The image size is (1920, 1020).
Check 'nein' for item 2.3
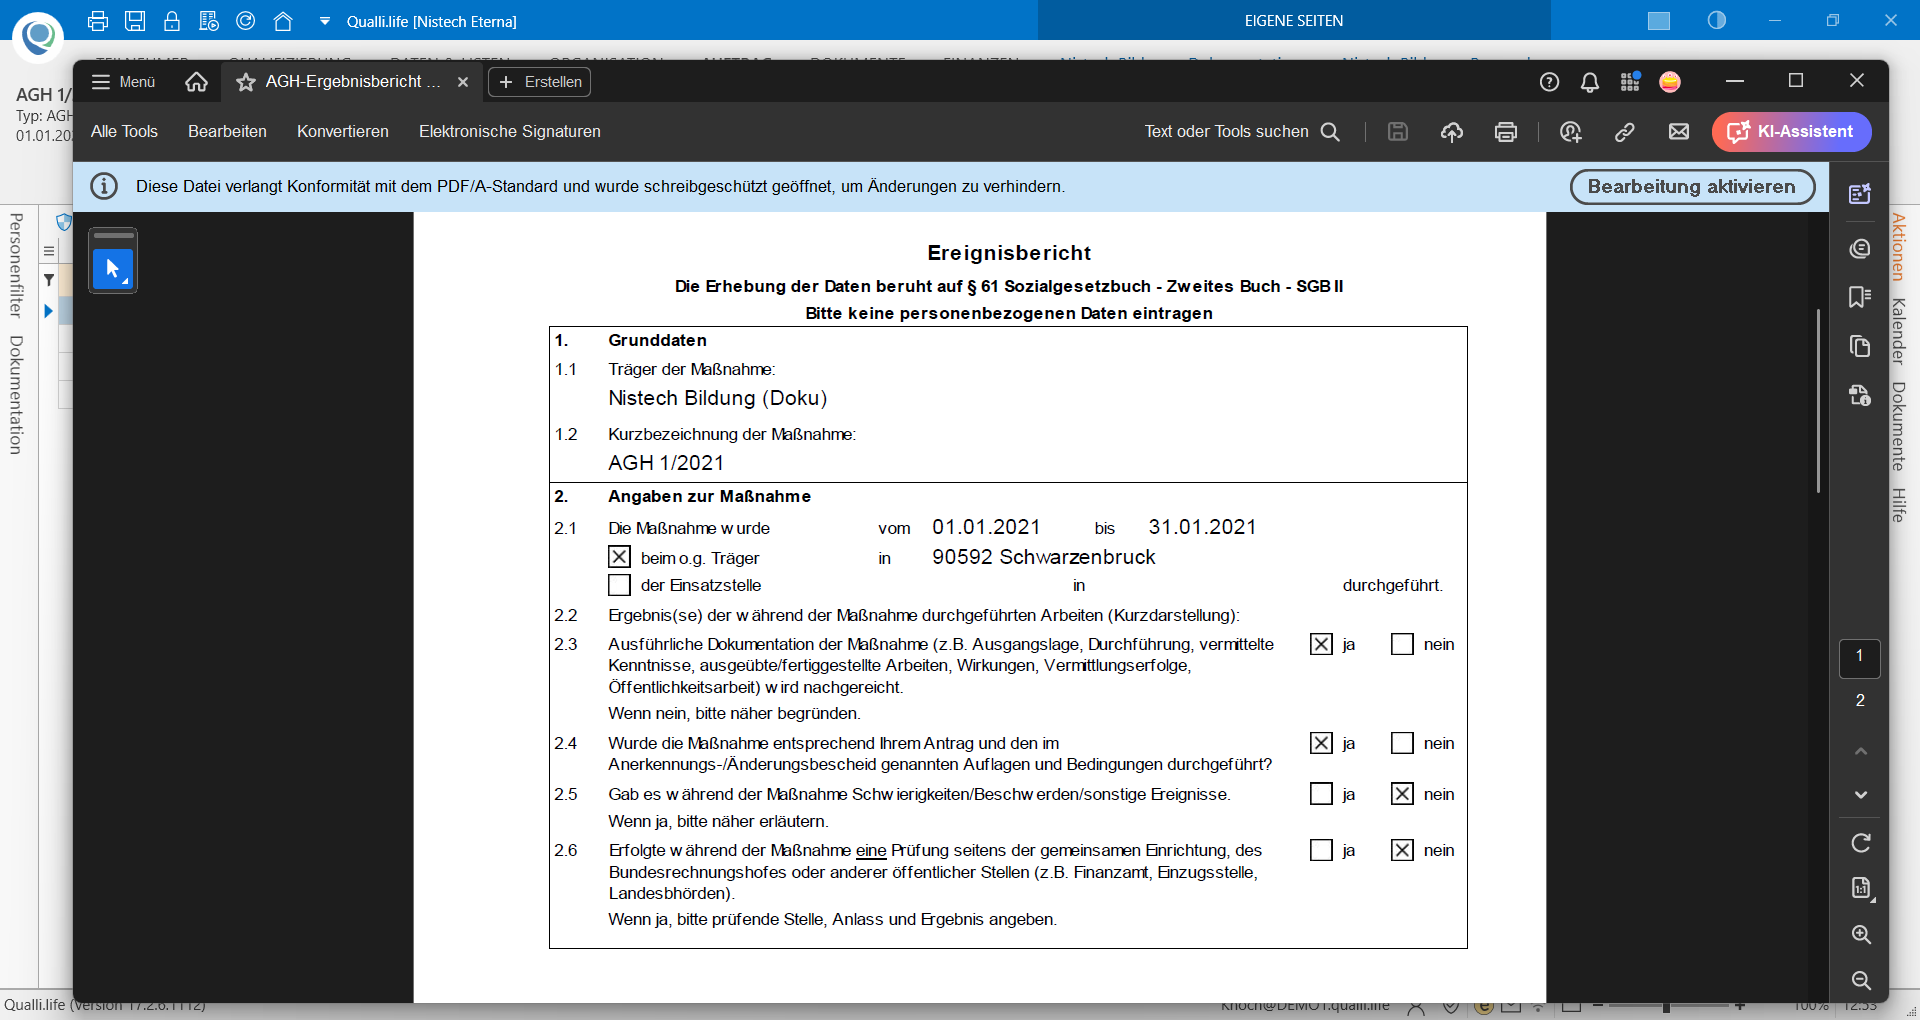(1402, 644)
